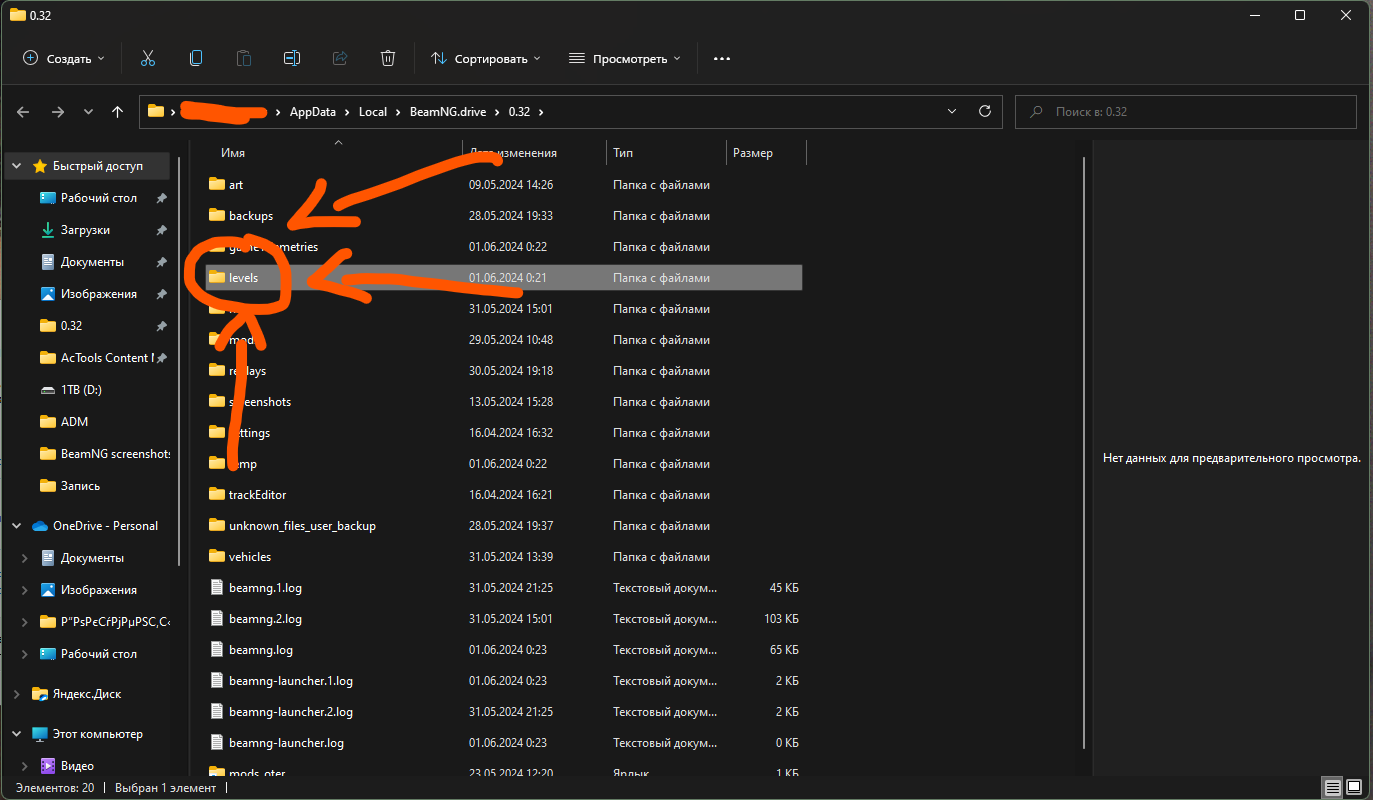The width and height of the screenshot is (1373, 800).
Task: Open the Создать new item dropdown
Action: [x=64, y=58]
